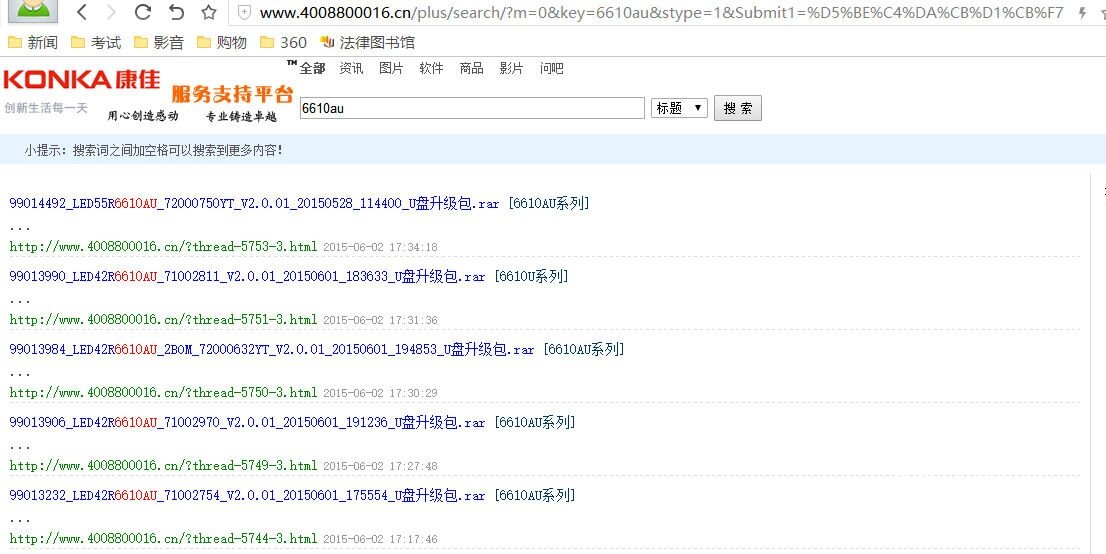Go forward with the browser forward arrow
Image resolution: width=1106 pixels, height=554 pixels.
[x=111, y=12]
